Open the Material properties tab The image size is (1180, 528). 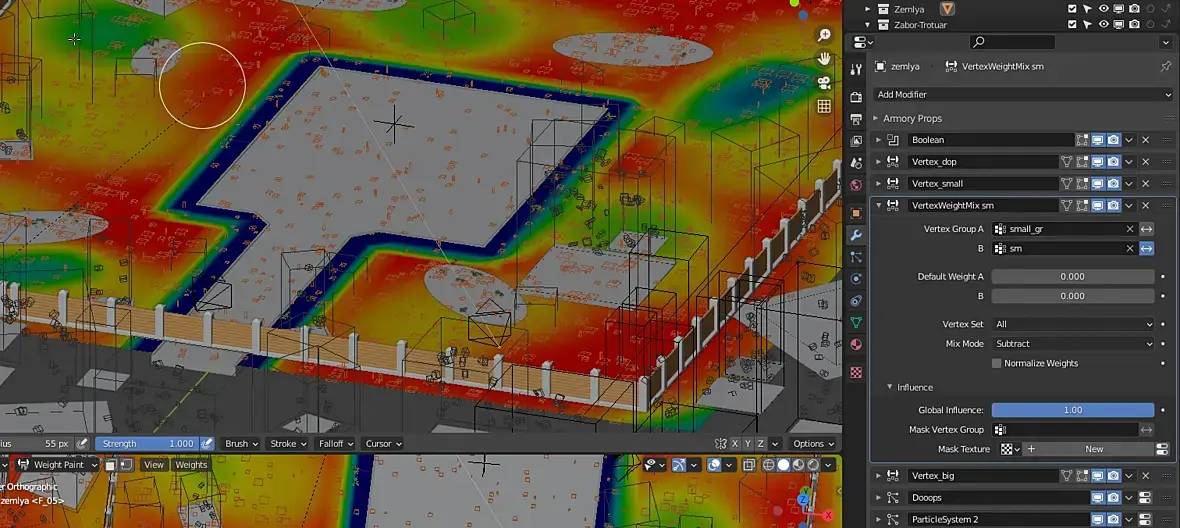(856, 344)
